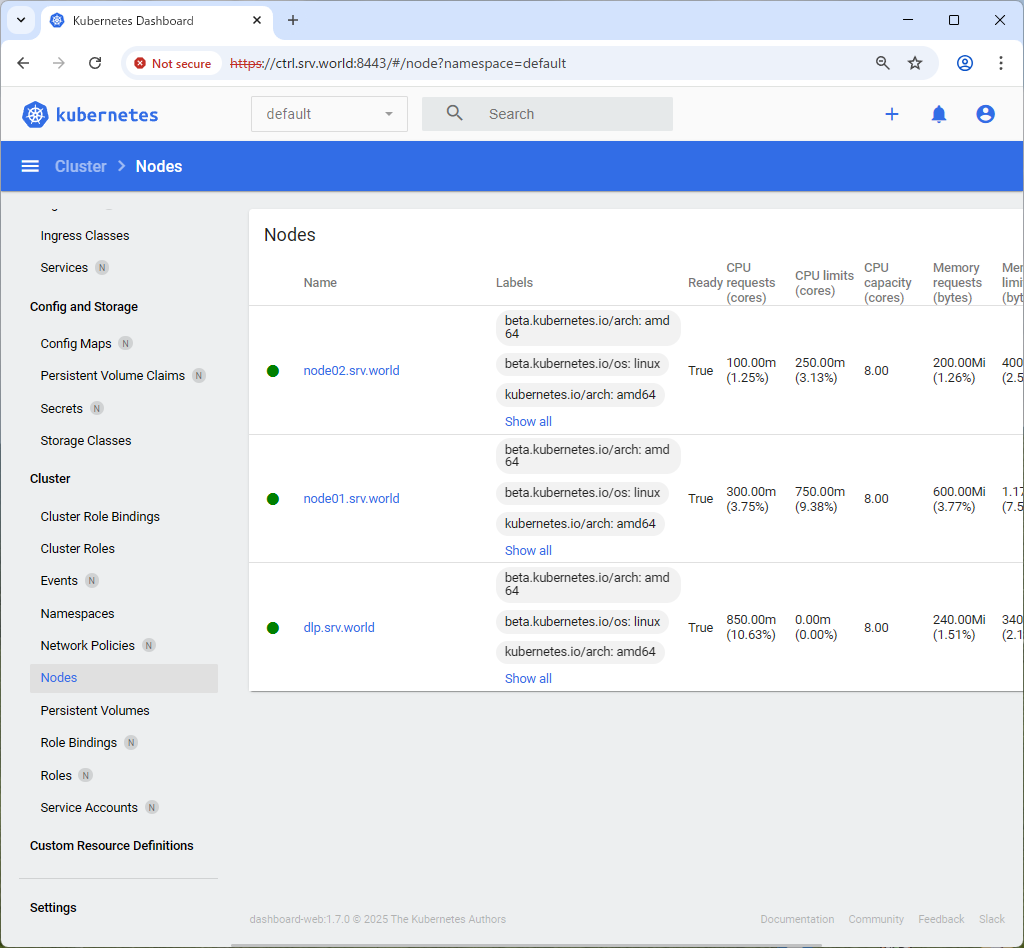
Task: Open the notifications bell
Action: pyautogui.click(x=938, y=114)
